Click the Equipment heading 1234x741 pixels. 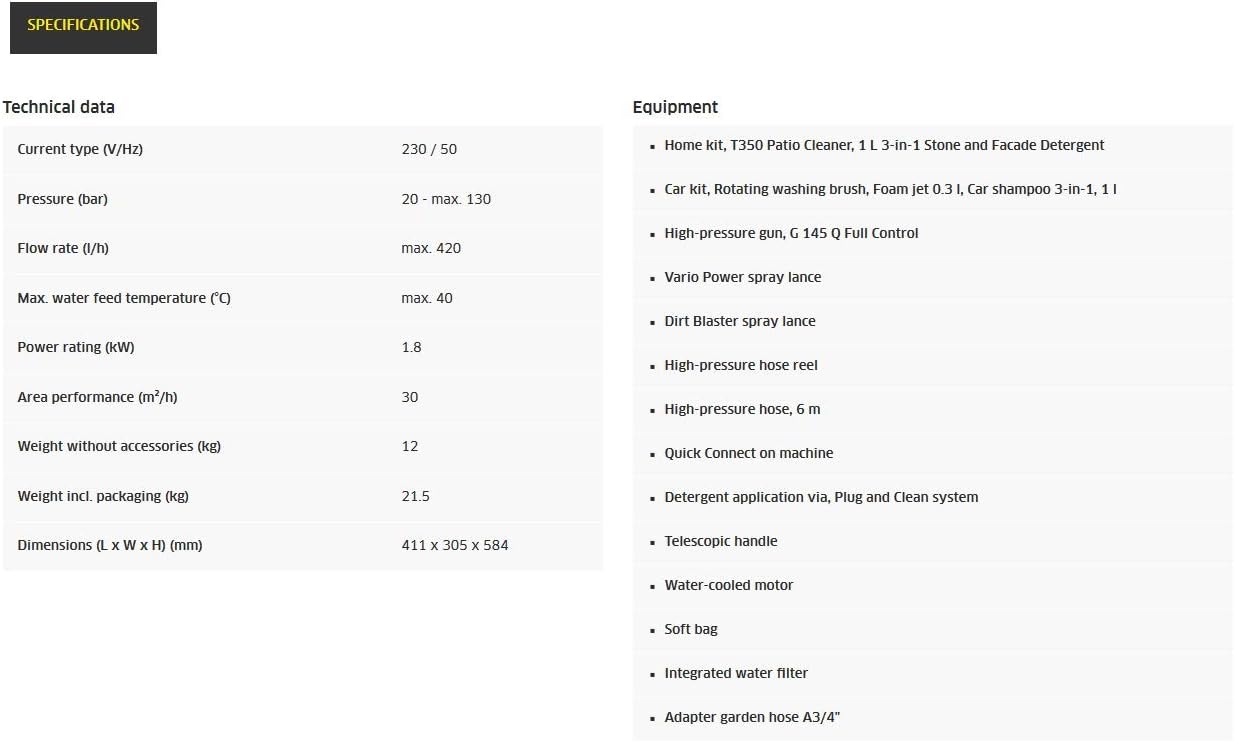[x=675, y=107]
